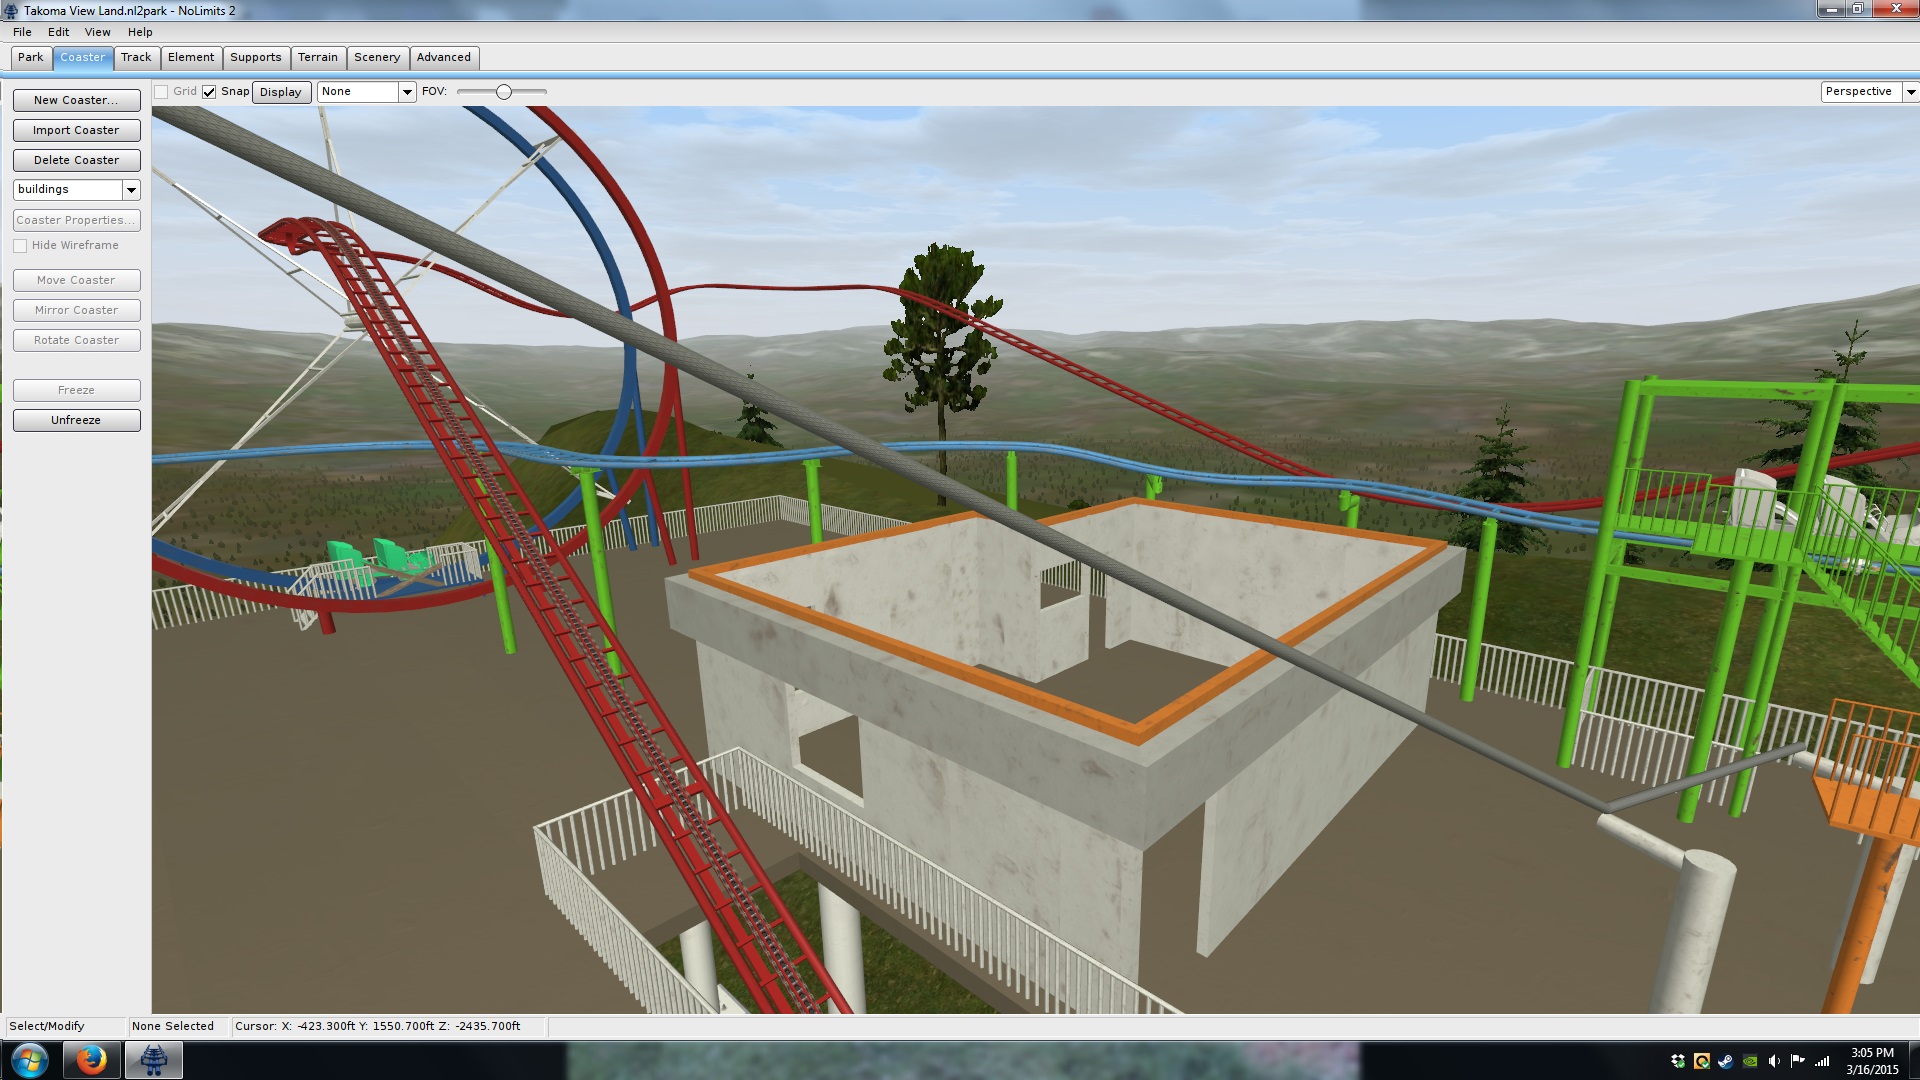
Task: Open the volume speaker icon
Action: pos(1774,1061)
